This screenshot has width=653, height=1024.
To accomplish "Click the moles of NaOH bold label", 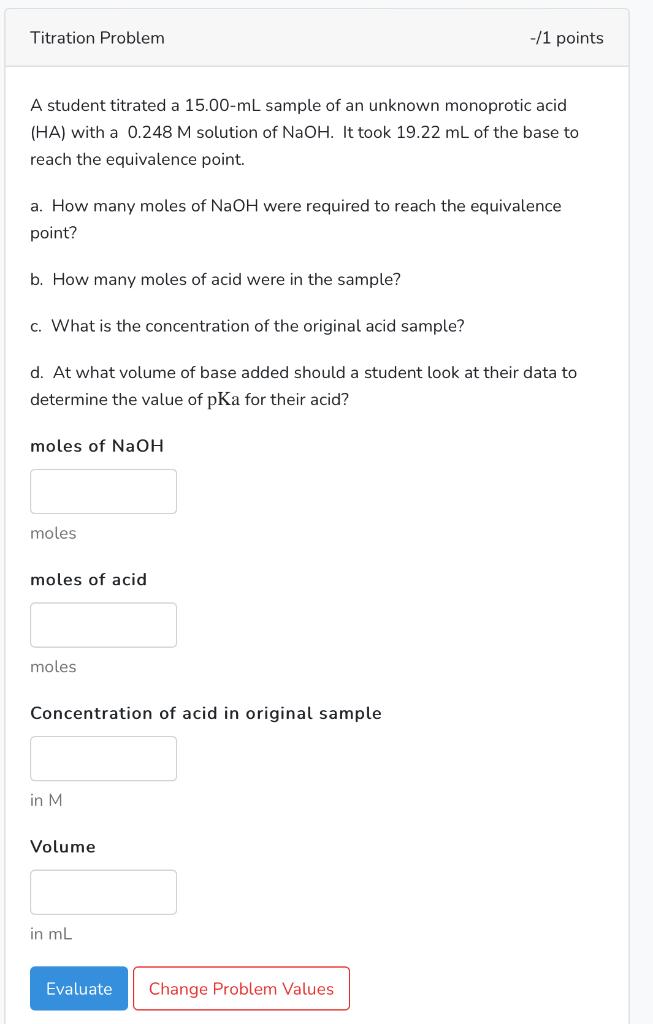I will click(x=97, y=445).
